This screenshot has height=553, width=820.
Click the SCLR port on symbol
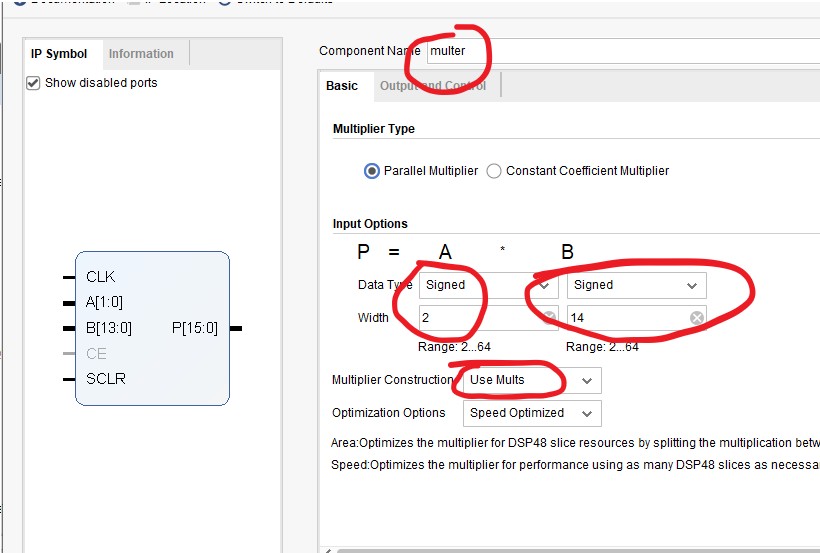point(106,378)
